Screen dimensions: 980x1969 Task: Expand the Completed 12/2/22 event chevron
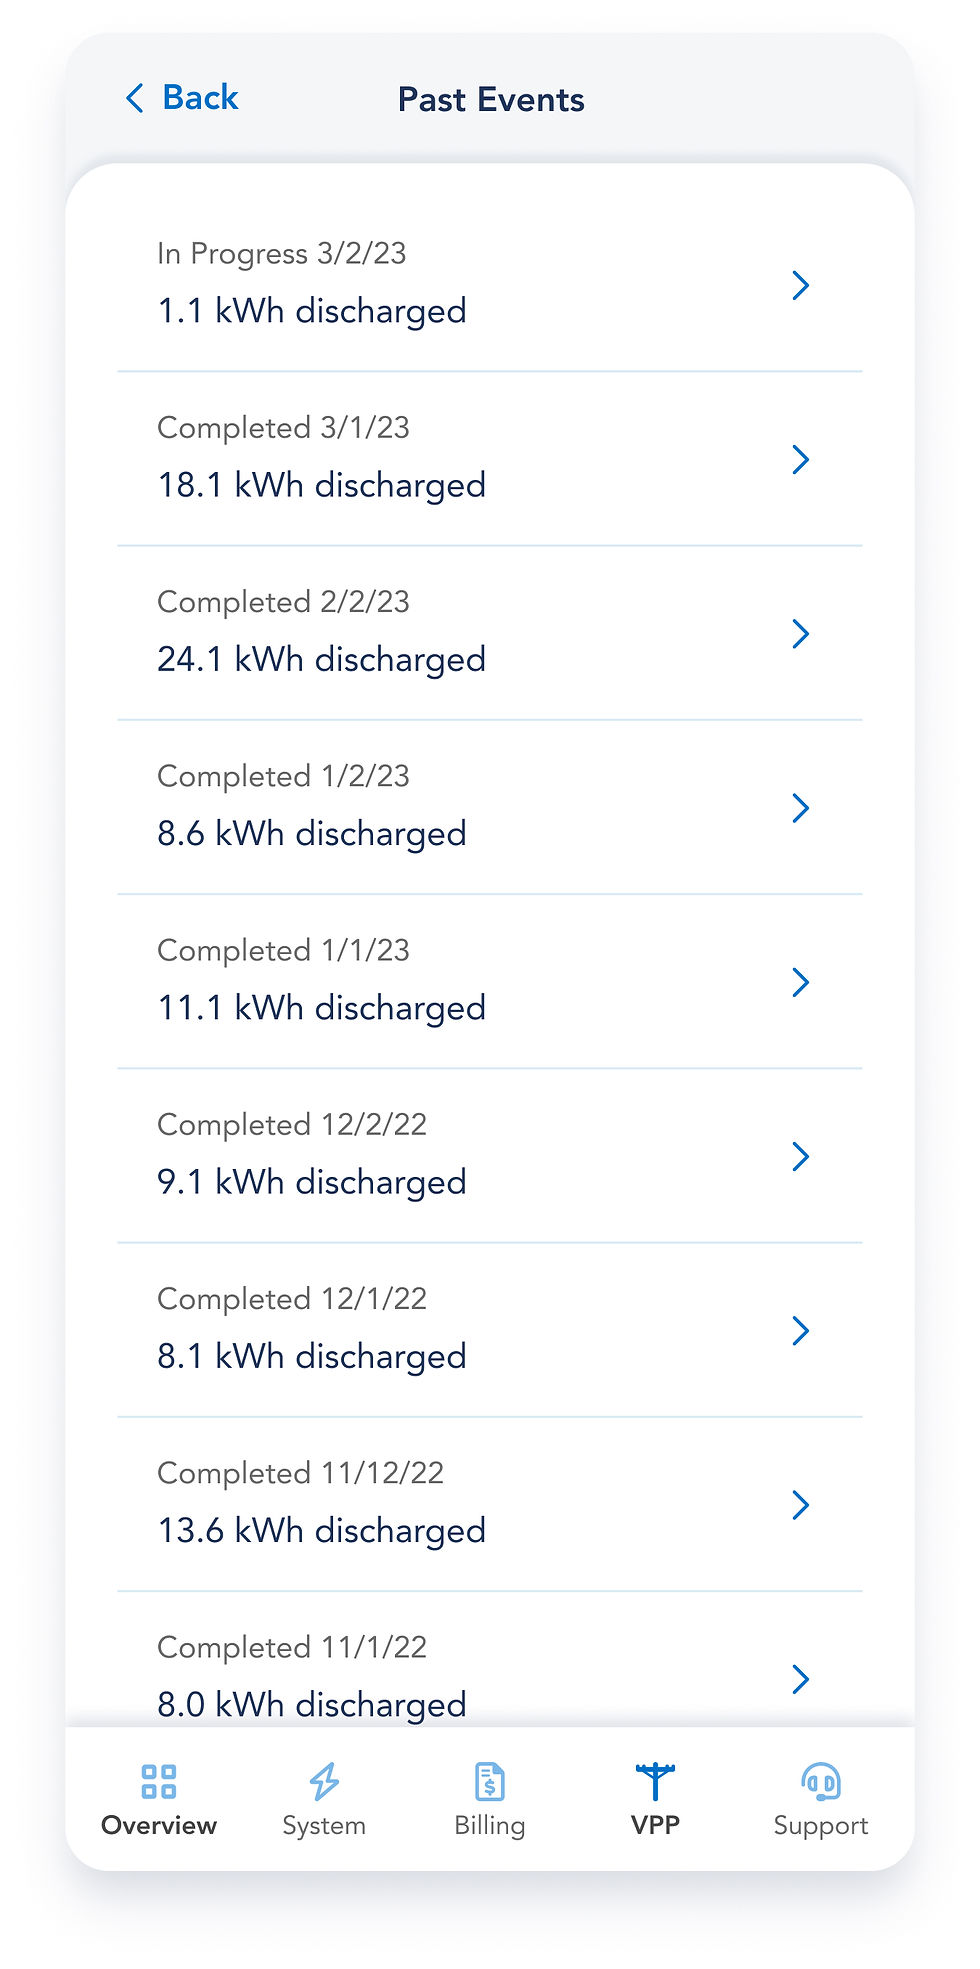(x=800, y=1156)
